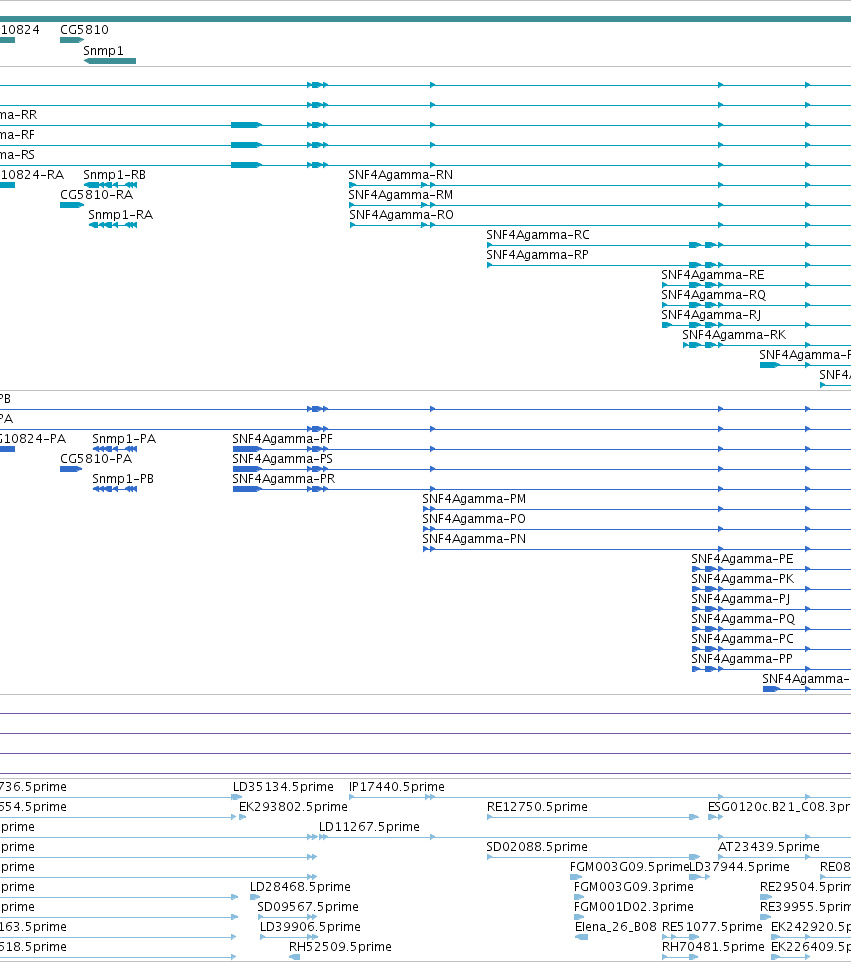Select the CG5810 gene feature
The width and height of the screenshot is (851, 962).
click(x=71, y=40)
